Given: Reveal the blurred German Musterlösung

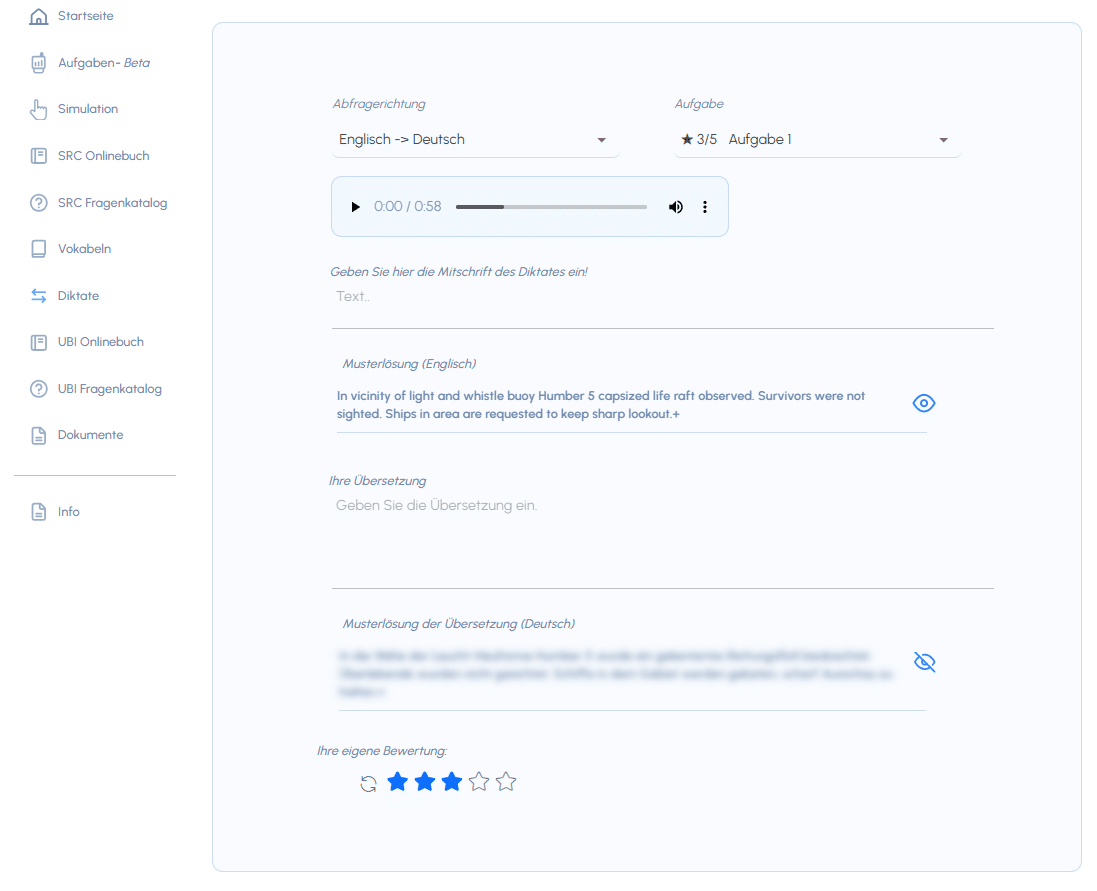Looking at the screenshot, I should pos(924,662).
